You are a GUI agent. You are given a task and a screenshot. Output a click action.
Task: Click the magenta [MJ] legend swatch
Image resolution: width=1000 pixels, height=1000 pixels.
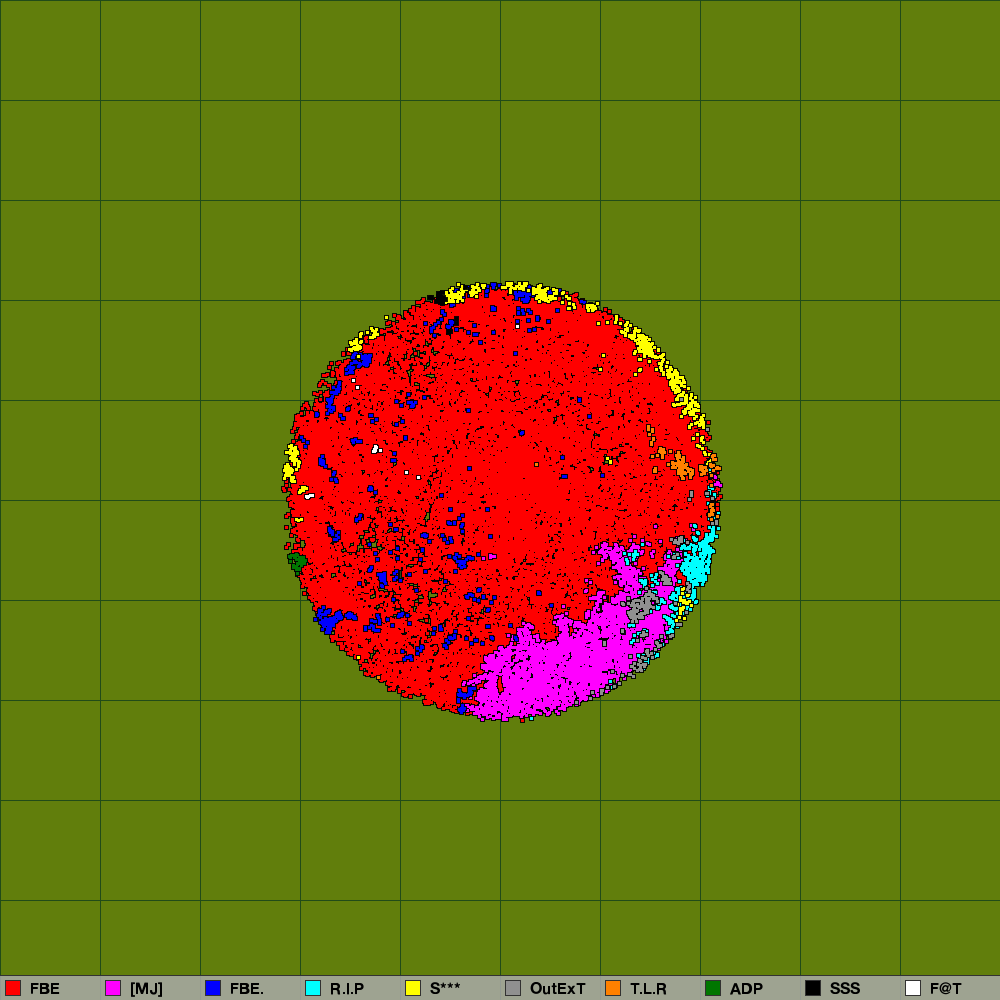pyautogui.click(x=113, y=988)
